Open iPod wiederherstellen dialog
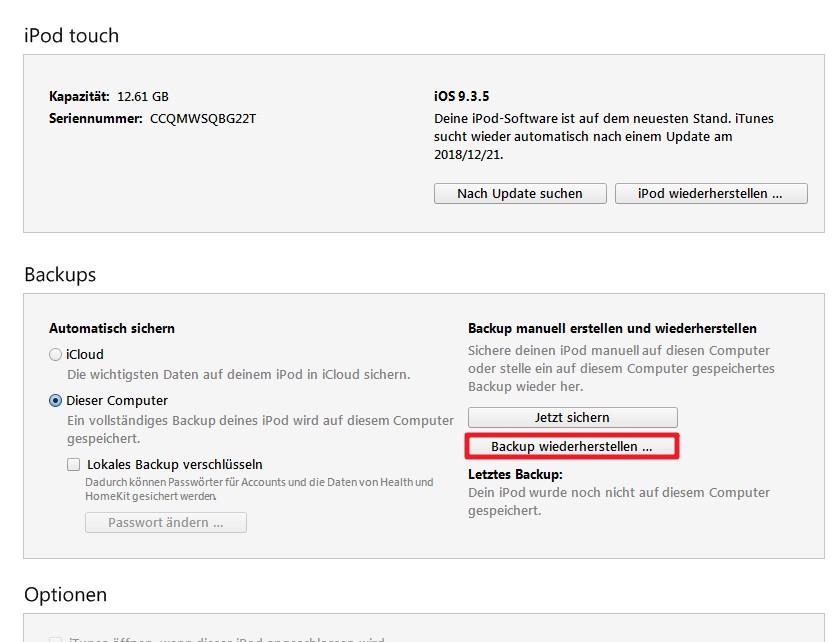The width and height of the screenshot is (832, 642). 711,194
